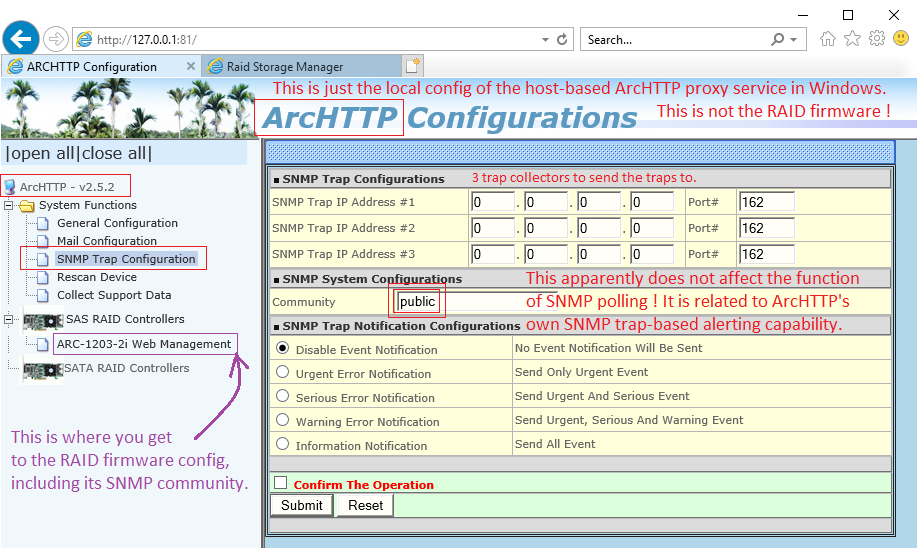The height and width of the screenshot is (549, 918).
Task: Click the browser Forward arrow button
Action: click(x=56, y=39)
